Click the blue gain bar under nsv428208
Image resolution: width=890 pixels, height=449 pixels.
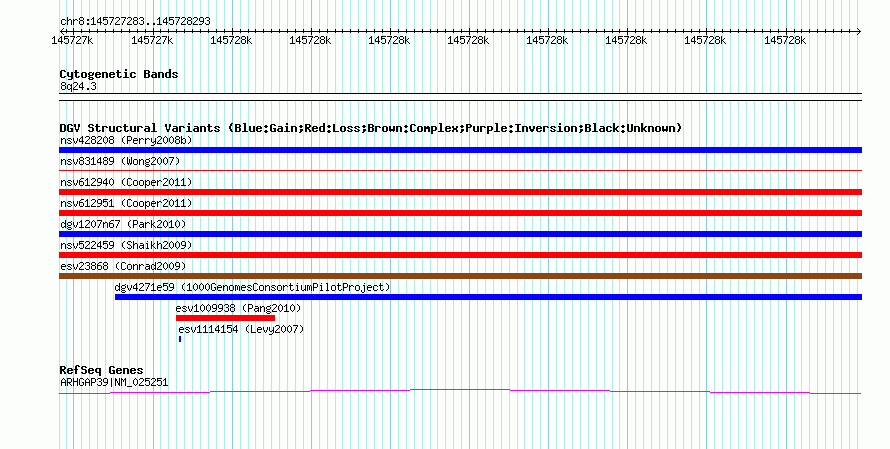pos(460,150)
